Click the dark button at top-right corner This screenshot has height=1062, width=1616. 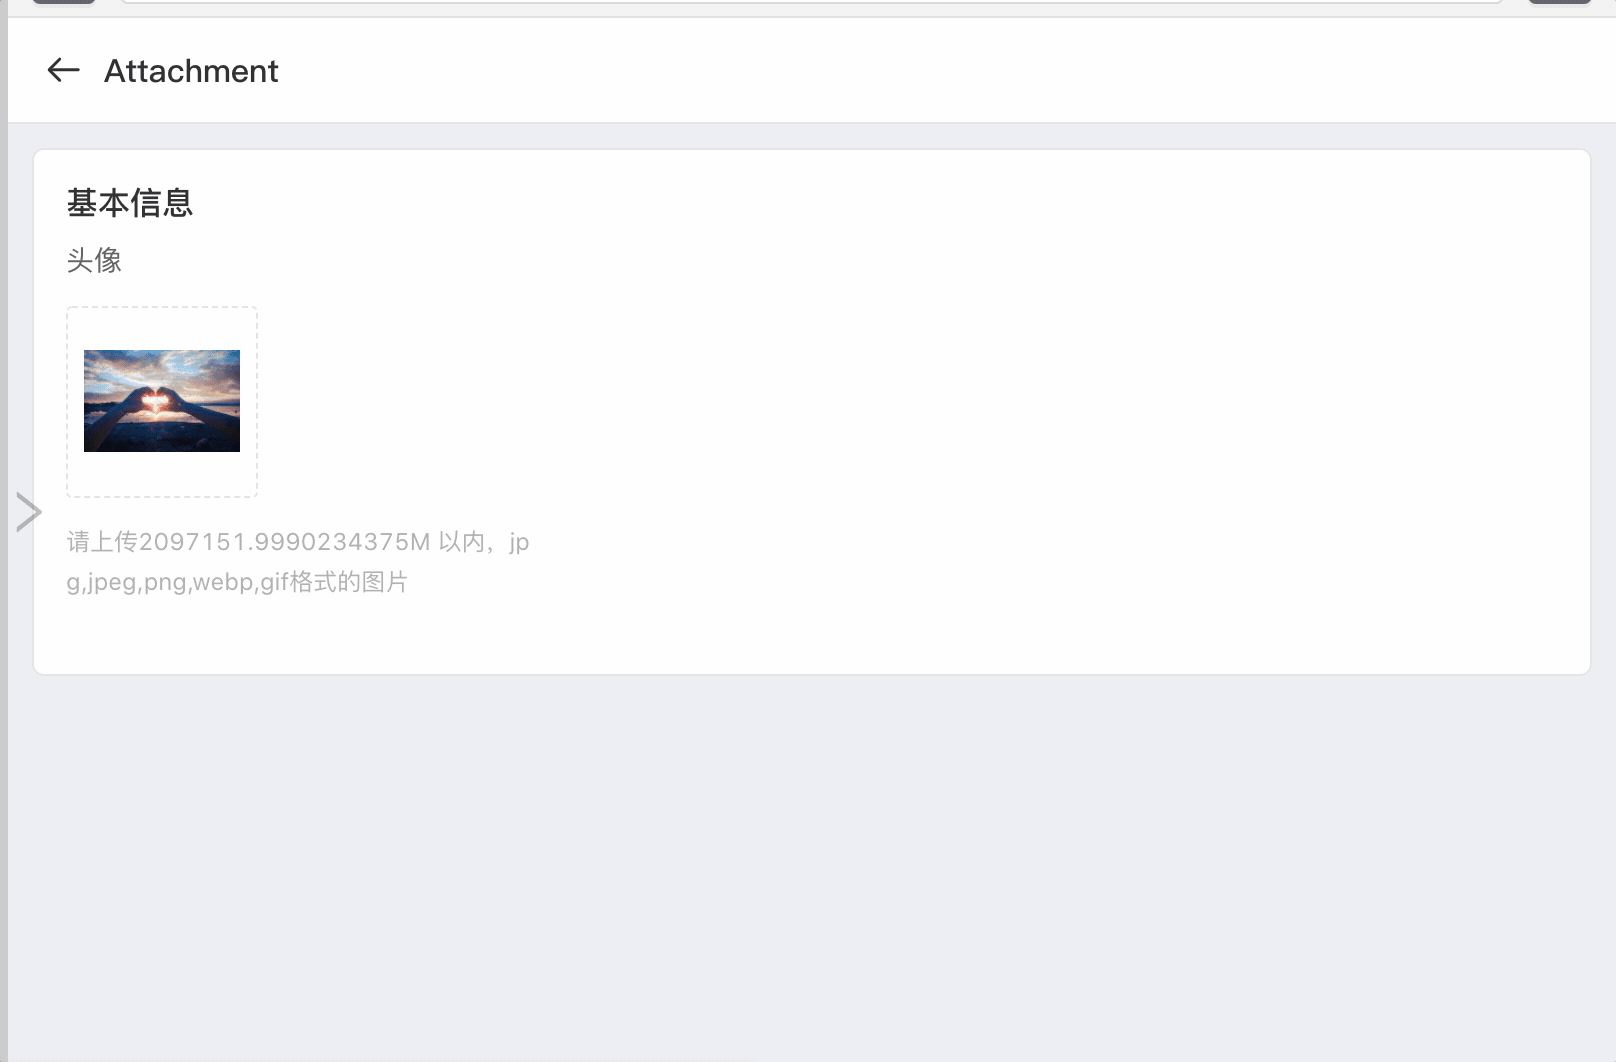(x=1560, y=2)
